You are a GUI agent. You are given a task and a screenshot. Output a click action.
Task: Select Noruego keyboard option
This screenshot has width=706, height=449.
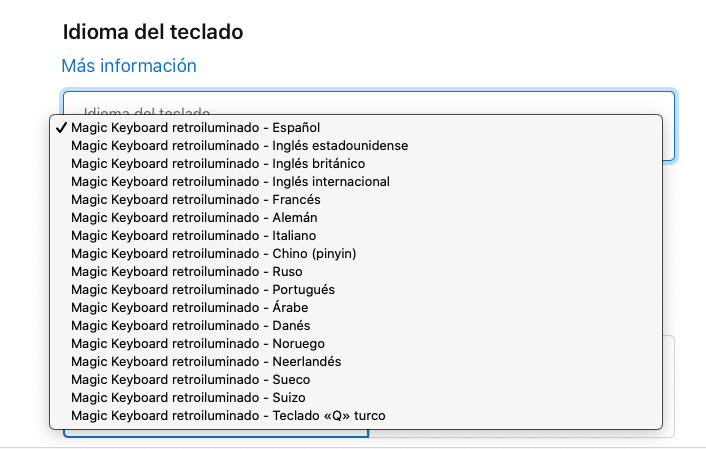pyautogui.click(x=197, y=343)
